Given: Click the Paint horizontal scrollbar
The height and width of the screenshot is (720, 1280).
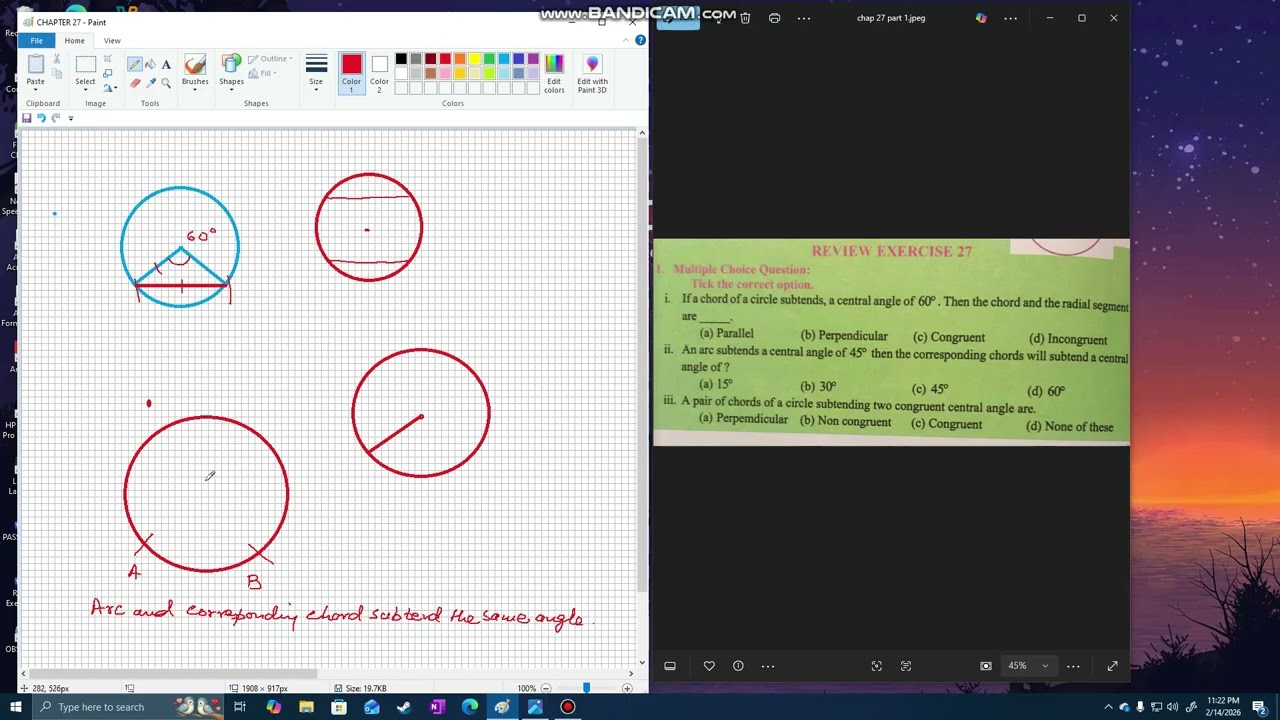Looking at the screenshot, I should (173, 673).
